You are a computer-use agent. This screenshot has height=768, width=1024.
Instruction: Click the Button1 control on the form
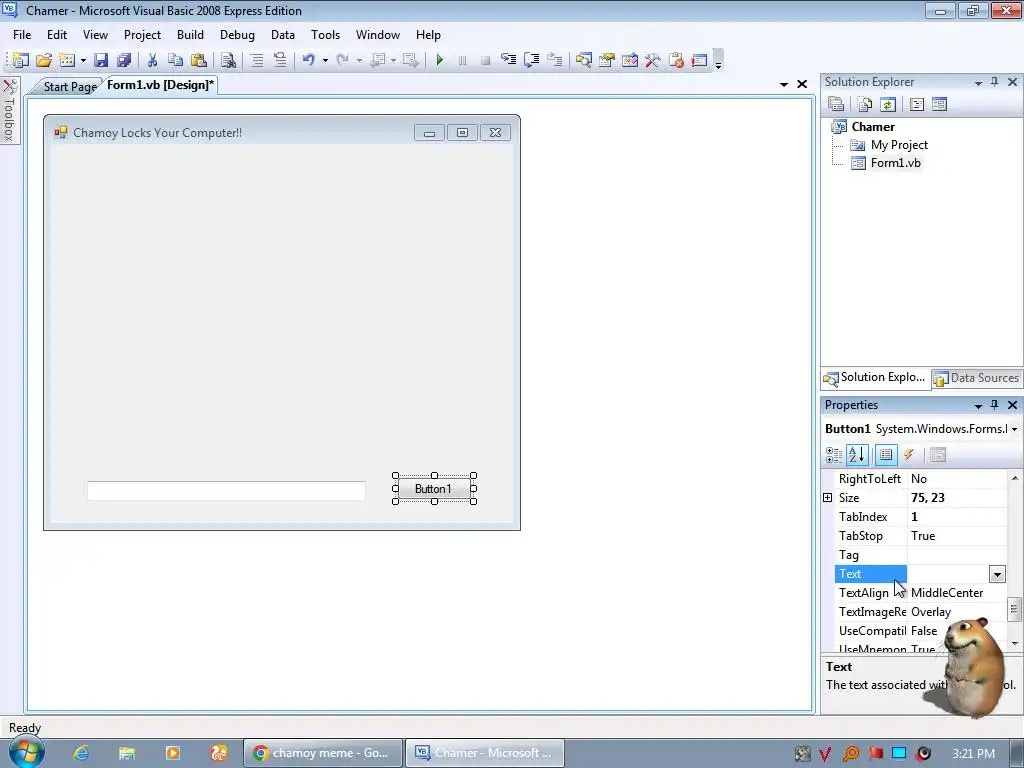(434, 489)
